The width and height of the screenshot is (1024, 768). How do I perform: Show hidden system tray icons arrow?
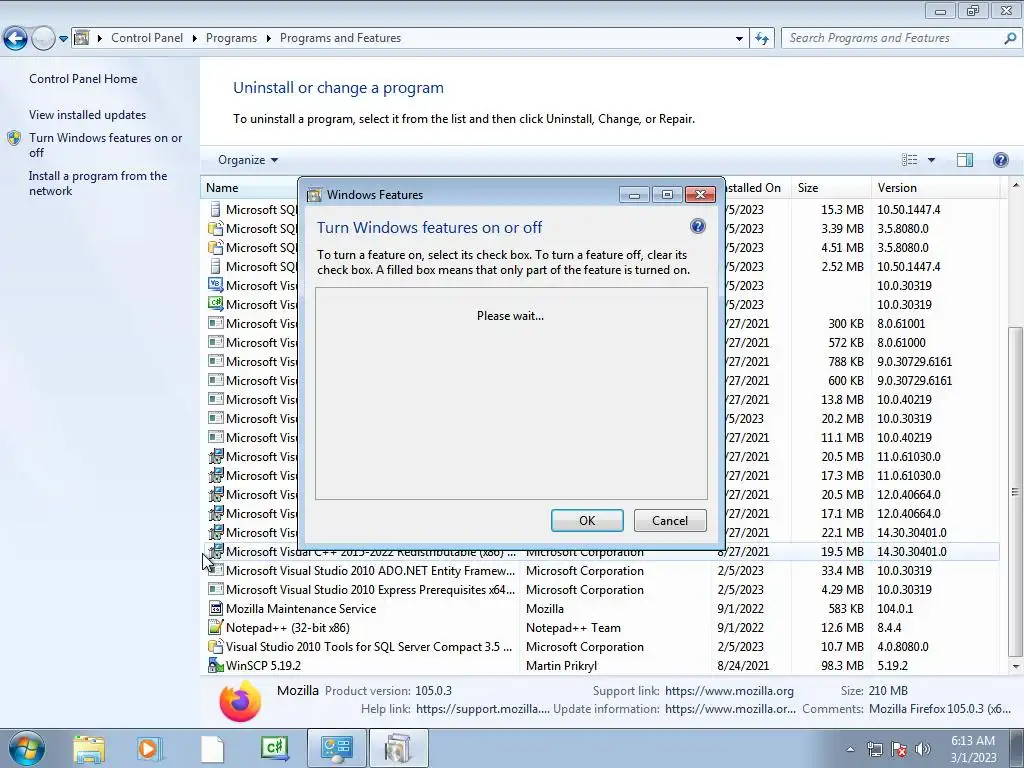coord(850,750)
